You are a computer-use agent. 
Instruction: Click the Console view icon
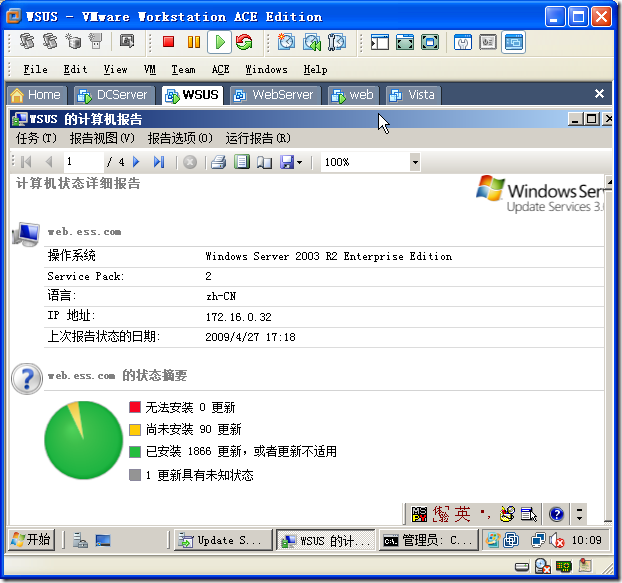tap(513, 42)
